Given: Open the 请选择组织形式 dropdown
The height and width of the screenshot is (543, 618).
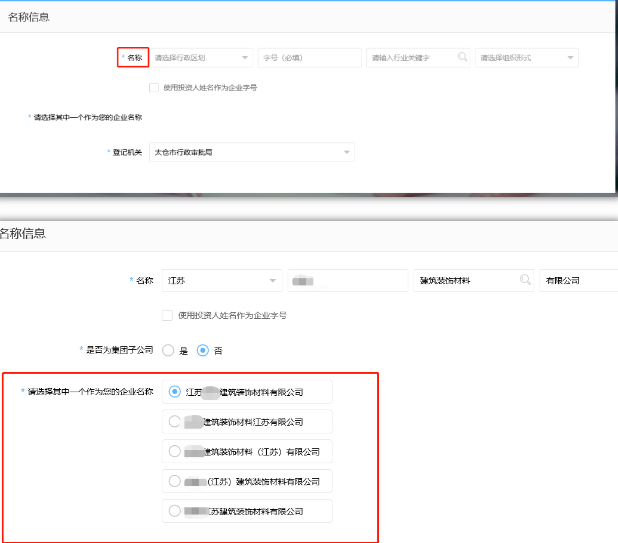Looking at the screenshot, I should [x=526, y=58].
